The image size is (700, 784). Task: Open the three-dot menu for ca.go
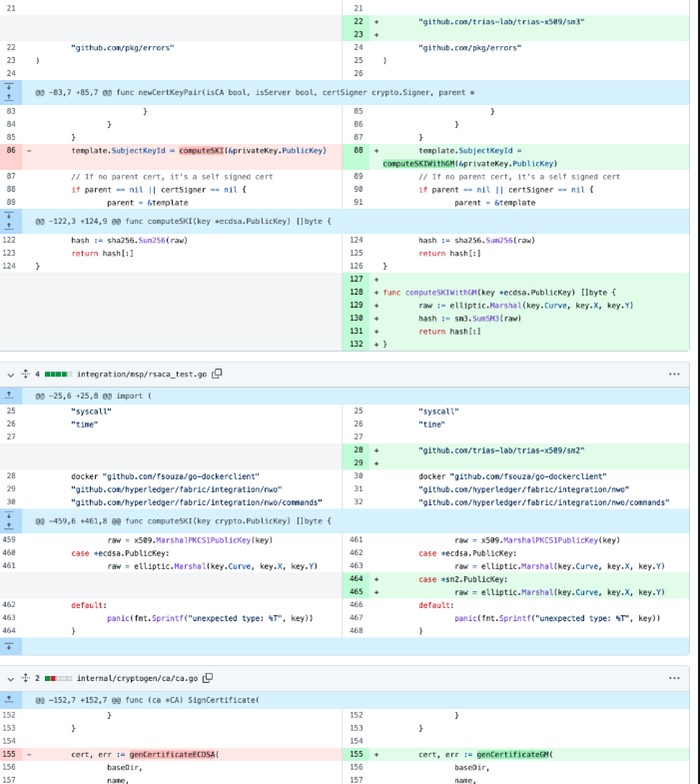click(674, 678)
